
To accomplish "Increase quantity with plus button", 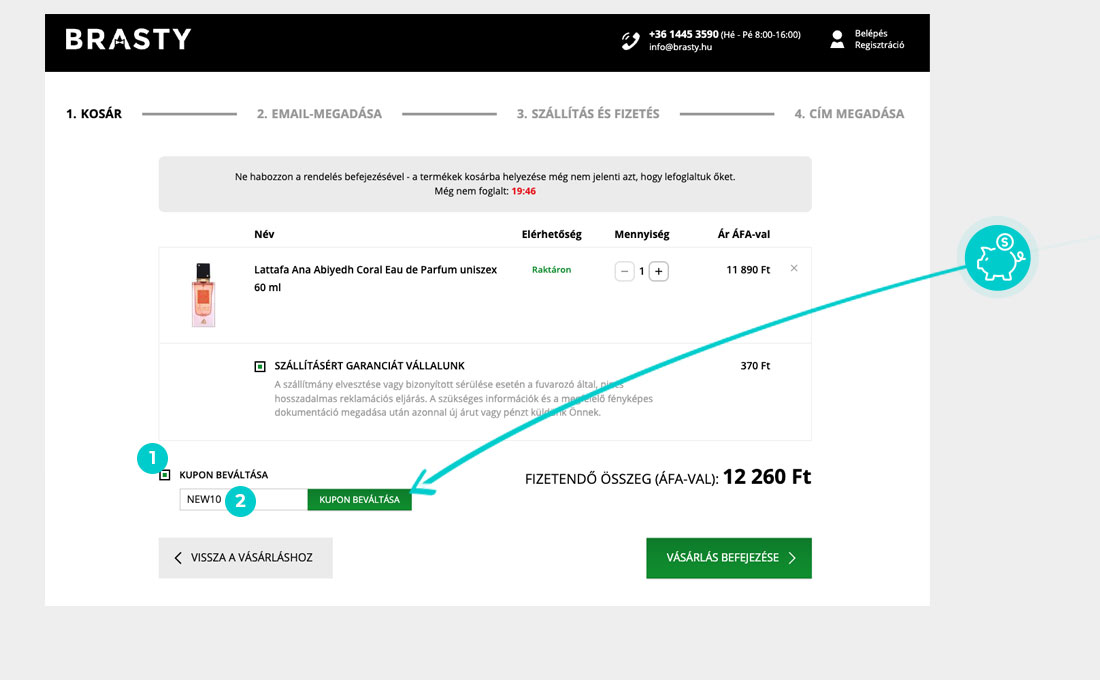I will pos(659,271).
